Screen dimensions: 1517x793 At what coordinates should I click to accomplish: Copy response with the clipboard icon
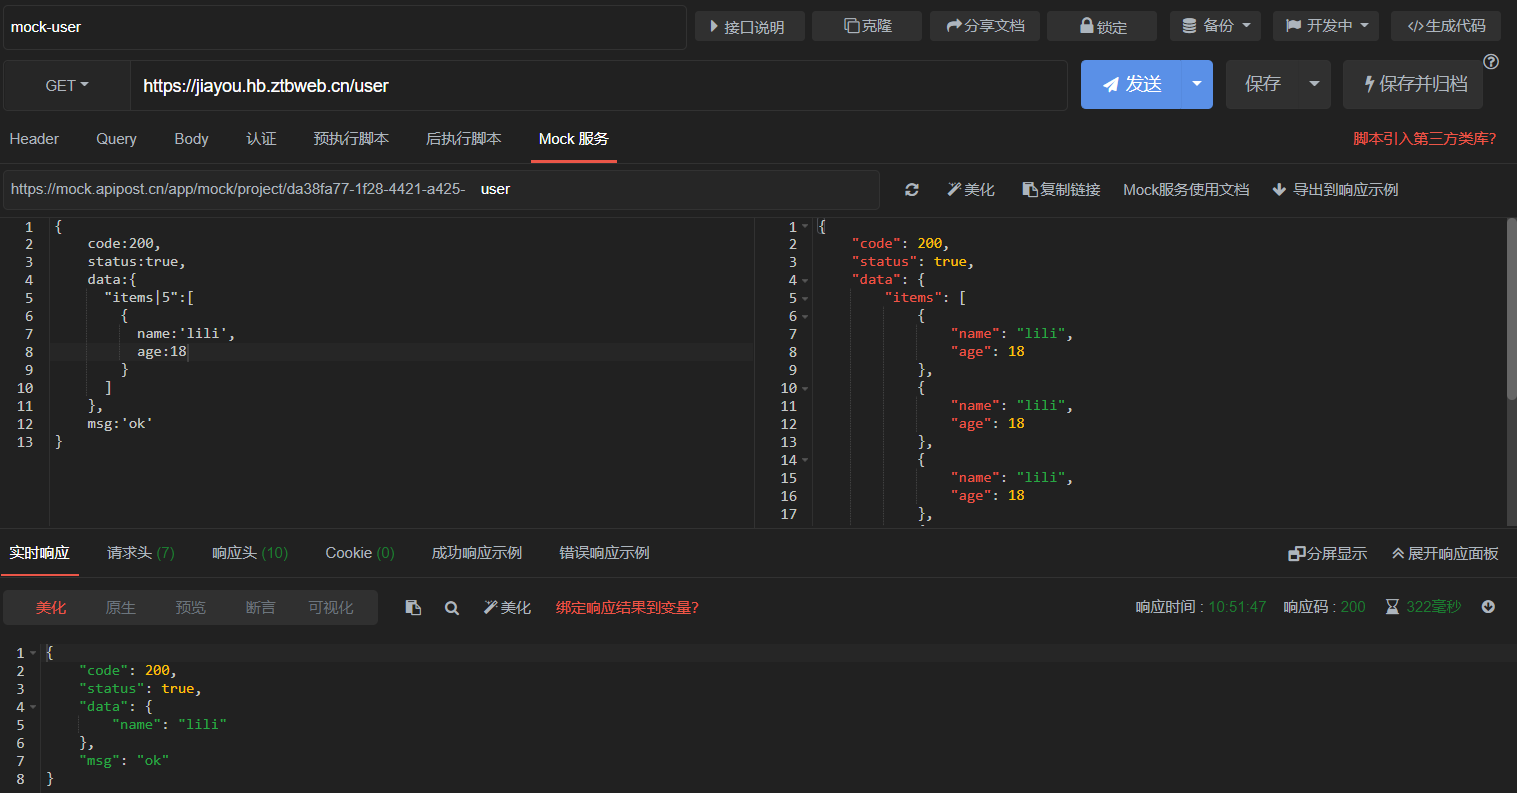click(x=413, y=608)
